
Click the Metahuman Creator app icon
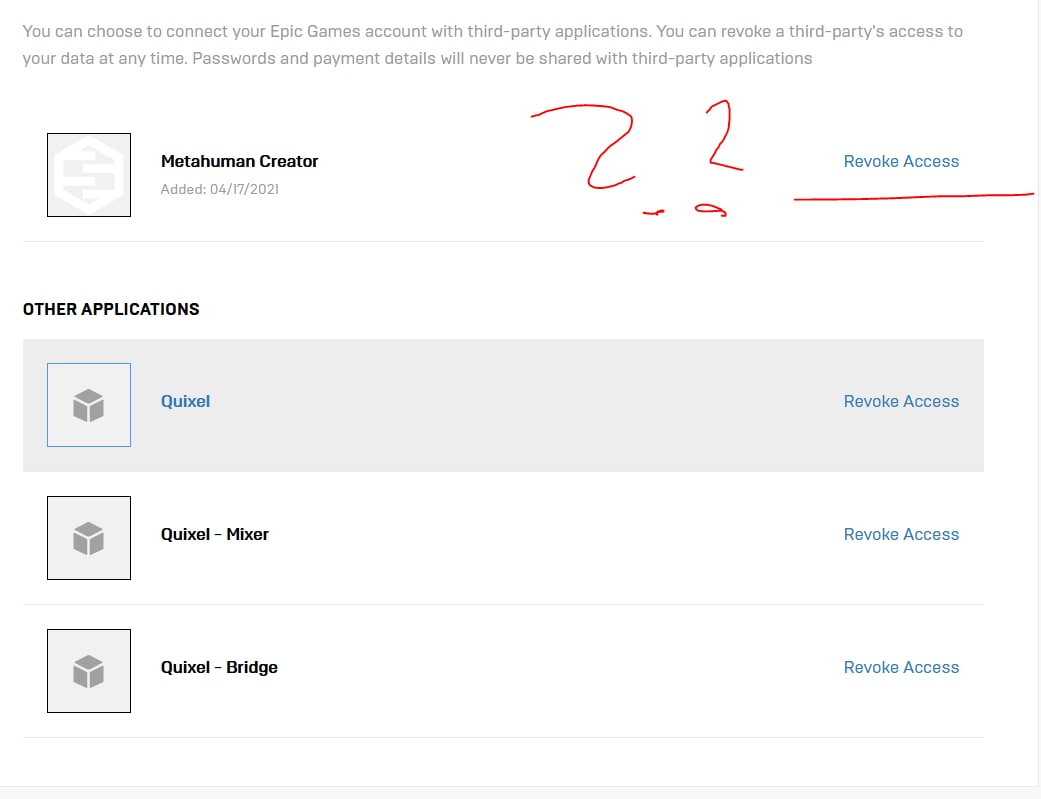[89, 175]
